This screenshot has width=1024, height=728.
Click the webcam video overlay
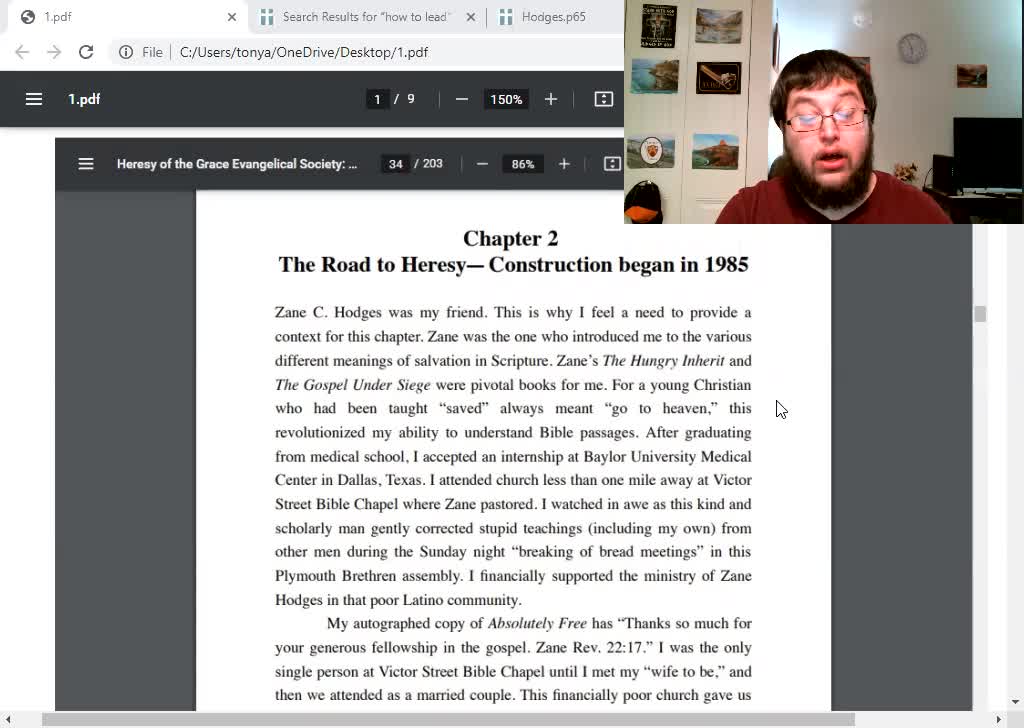pyautogui.click(x=824, y=112)
